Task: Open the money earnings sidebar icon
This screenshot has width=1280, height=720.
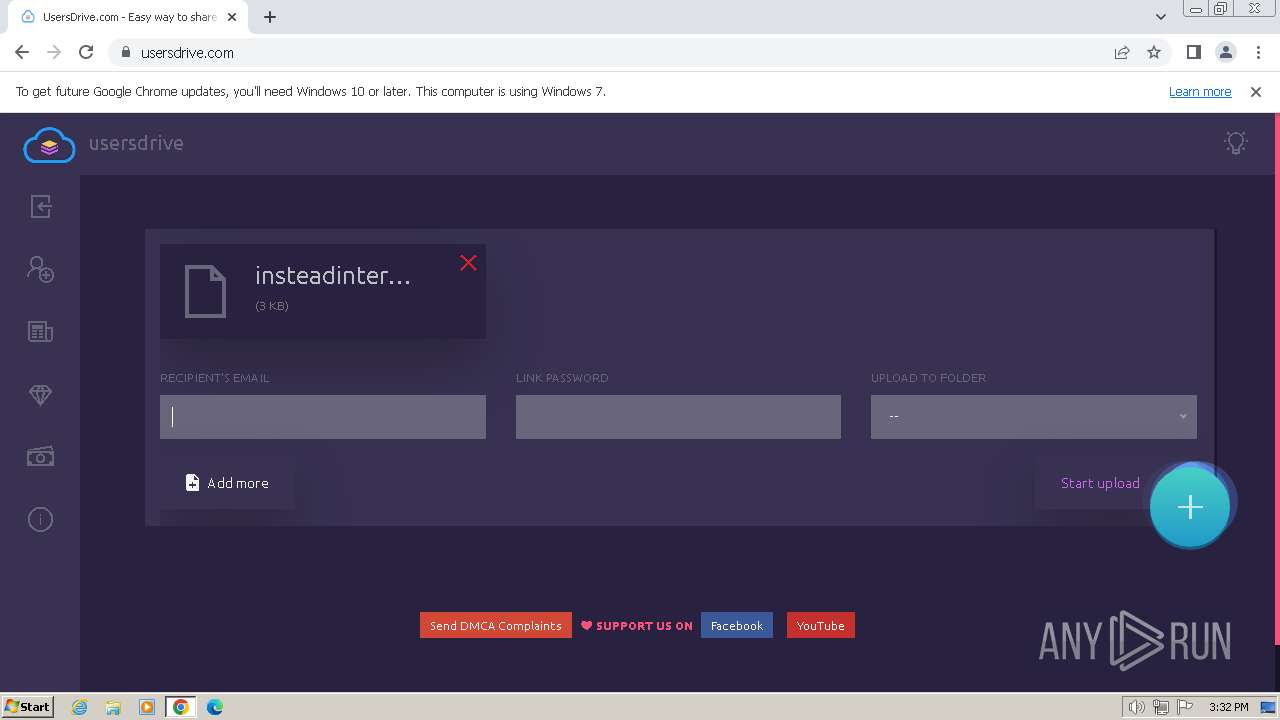Action: click(40, 457)
